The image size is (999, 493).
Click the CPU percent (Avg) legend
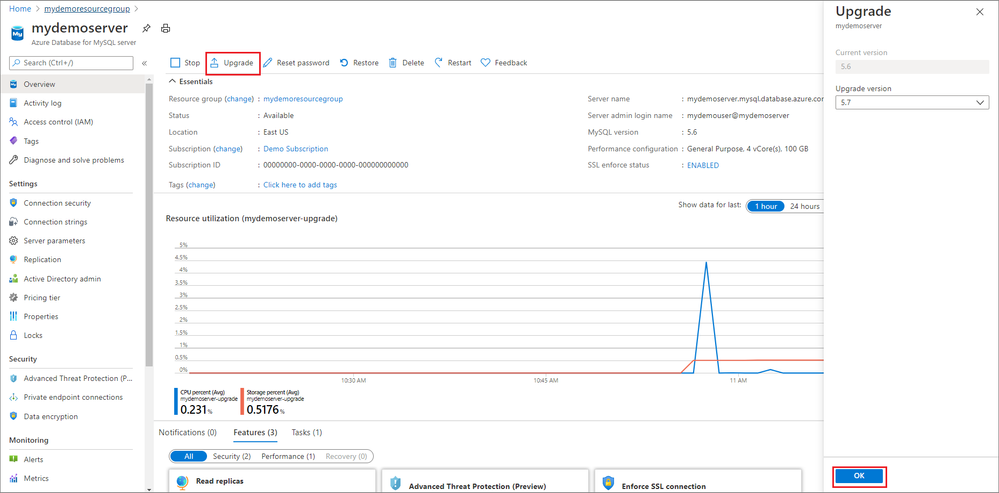click(206, 401)
